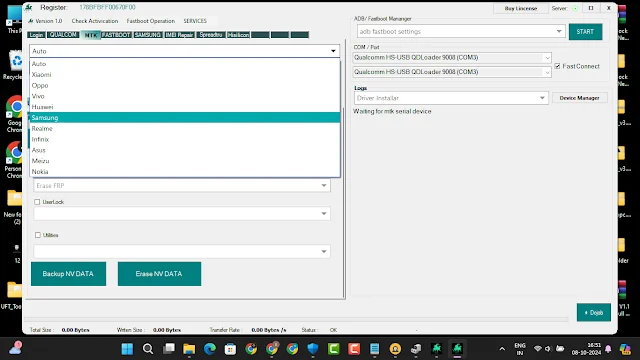Screen dimensions: 640x360
Task: Choose Huawei from brand list
Action: click(184, 107)
